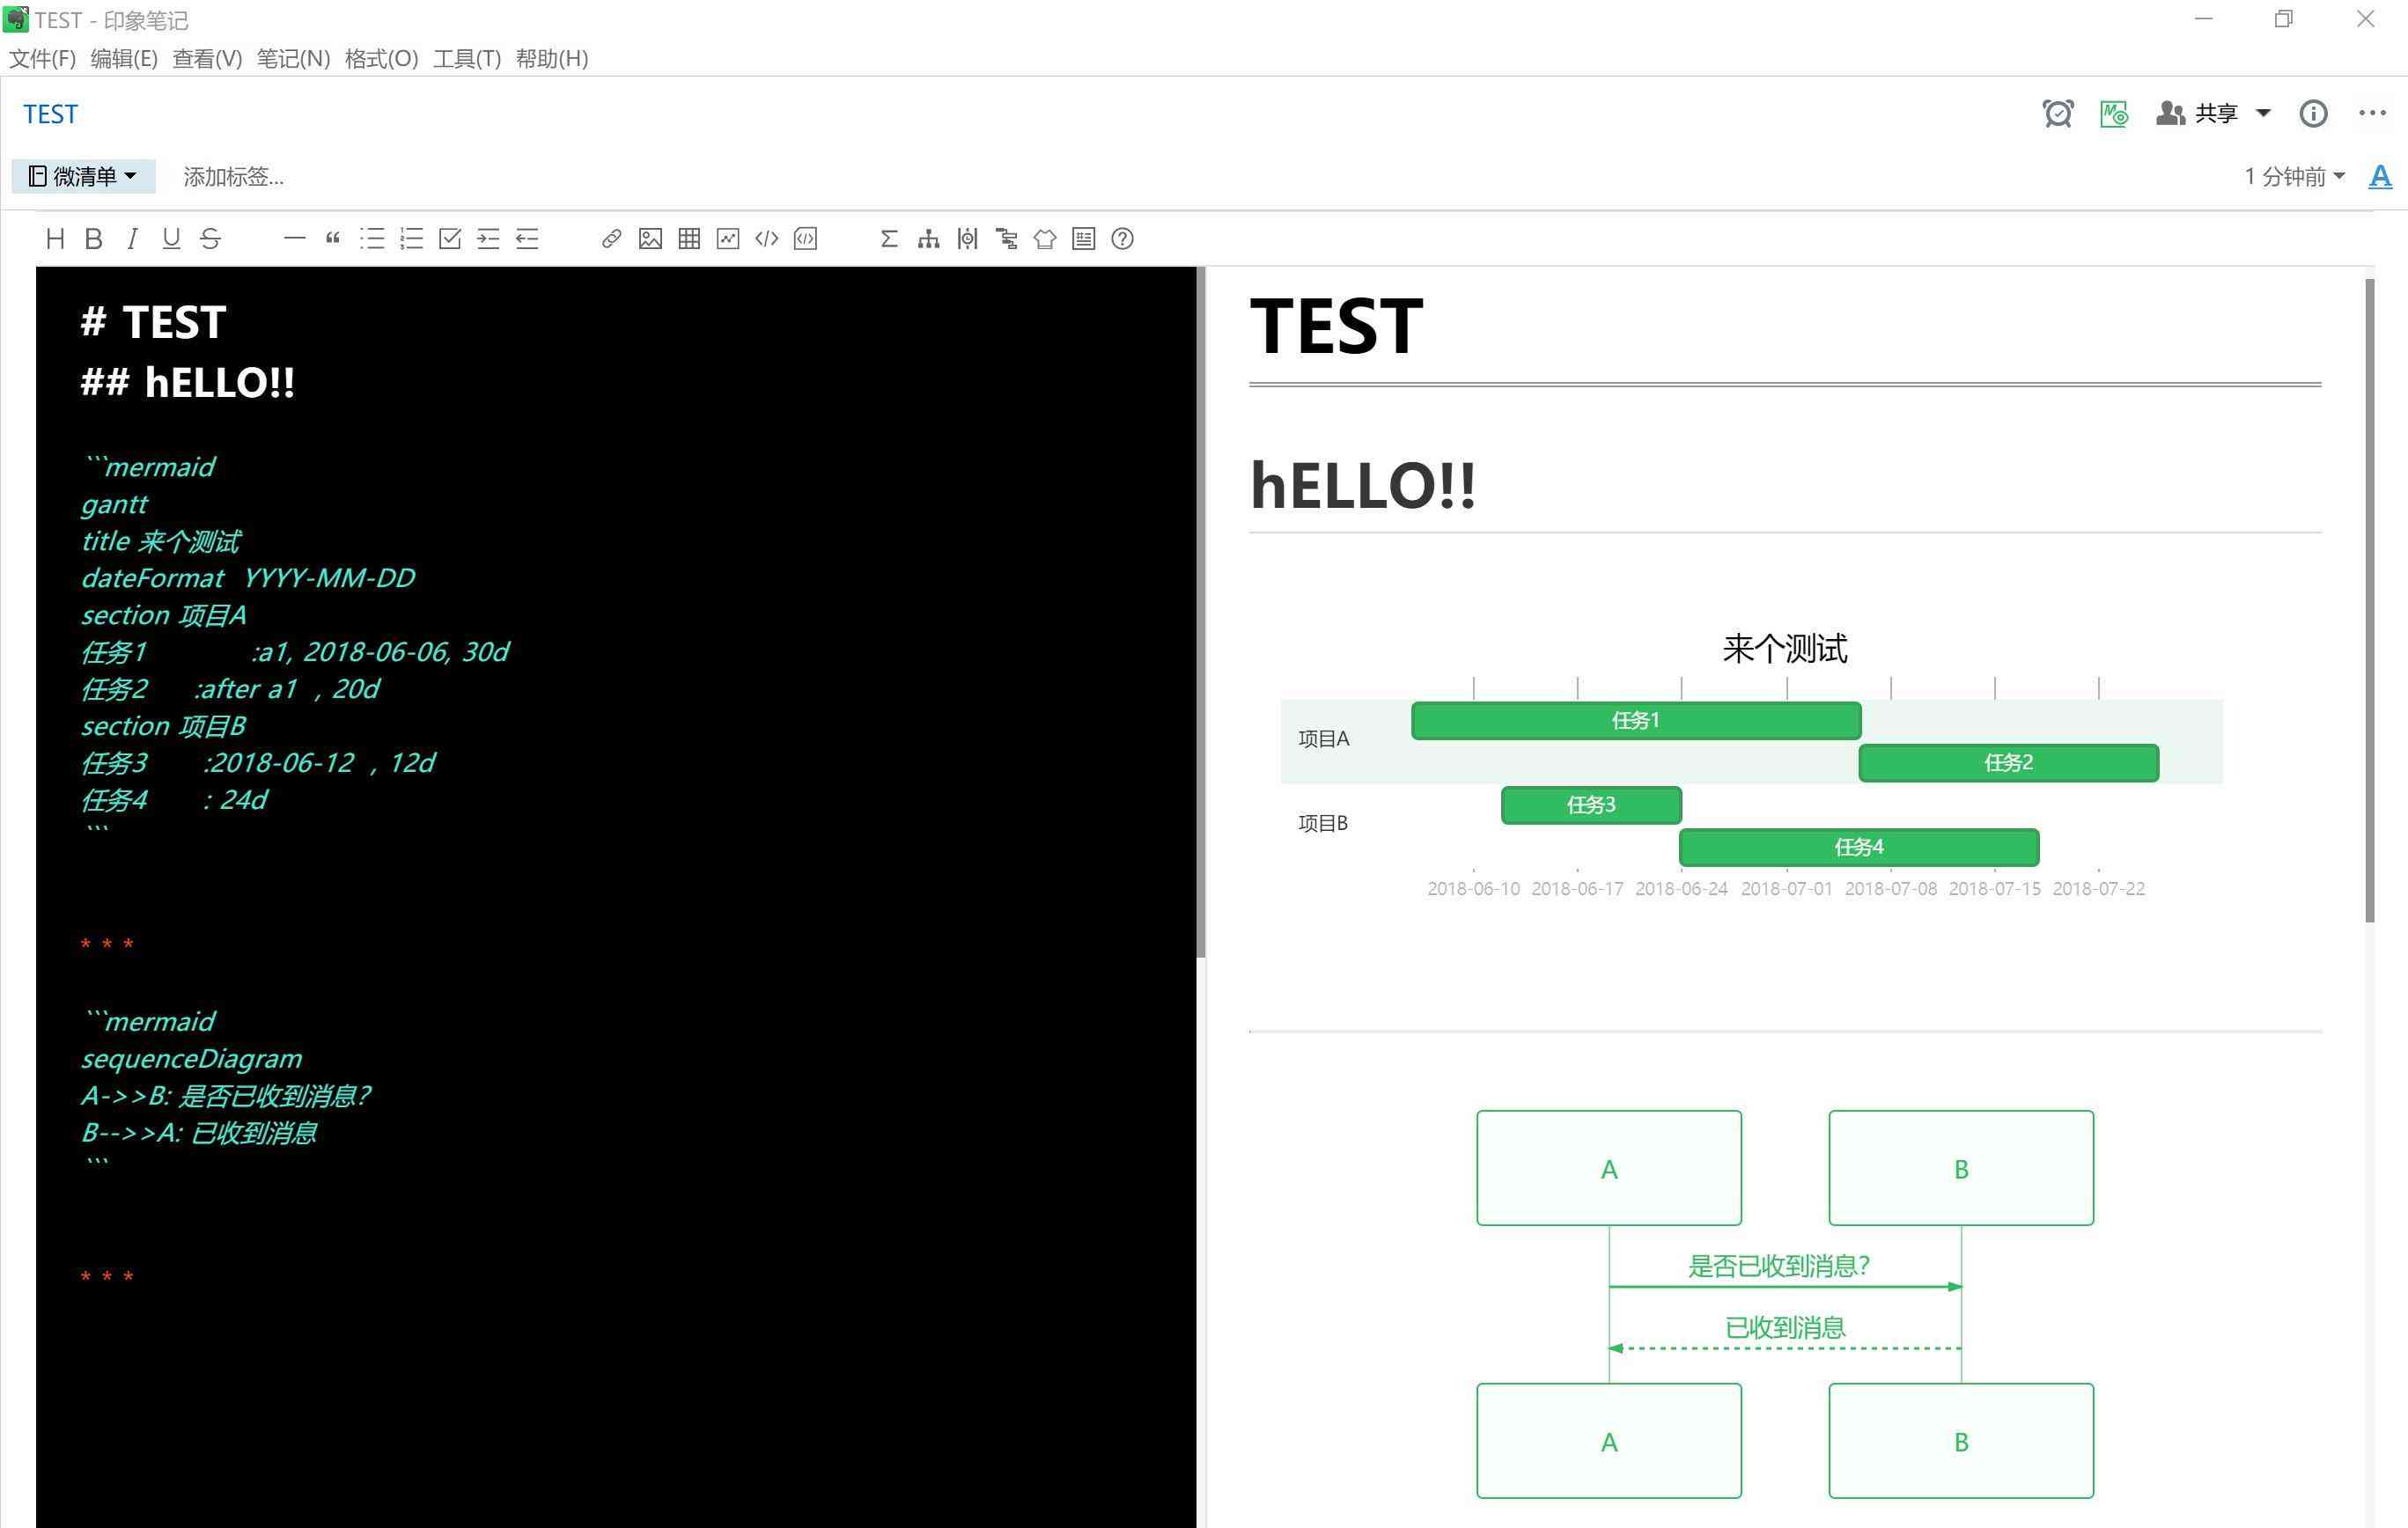Insert a table
The width and height of the screenshot is (2408, 1528).
[x=689, y=239]
